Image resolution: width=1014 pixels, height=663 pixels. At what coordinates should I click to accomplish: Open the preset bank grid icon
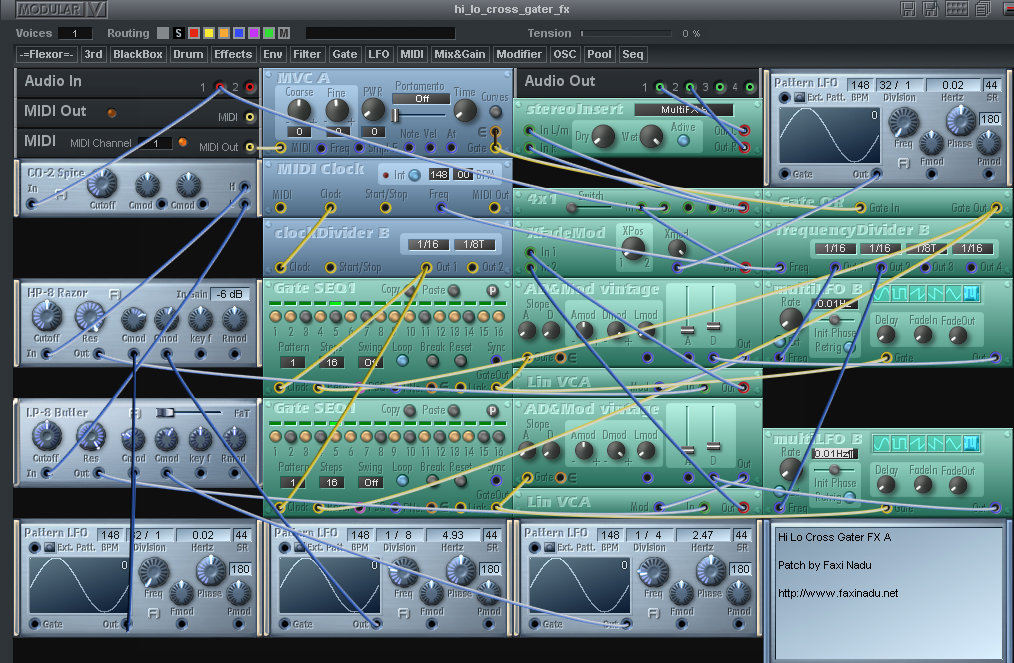(957, 8)
